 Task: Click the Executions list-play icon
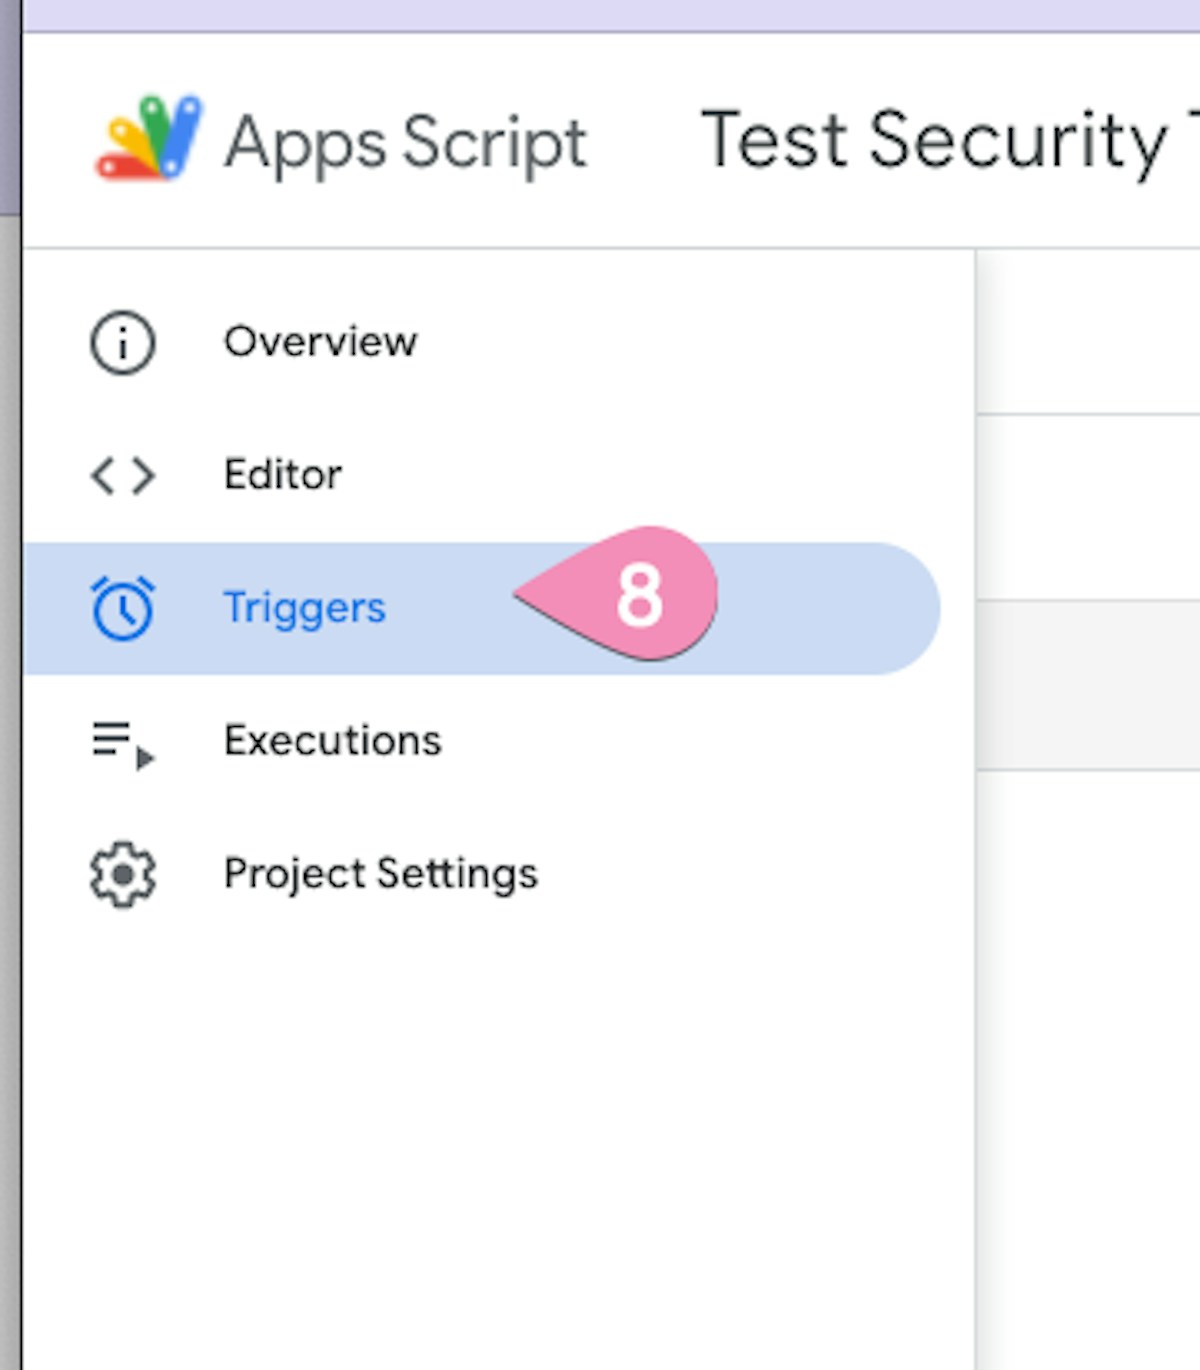123,743
